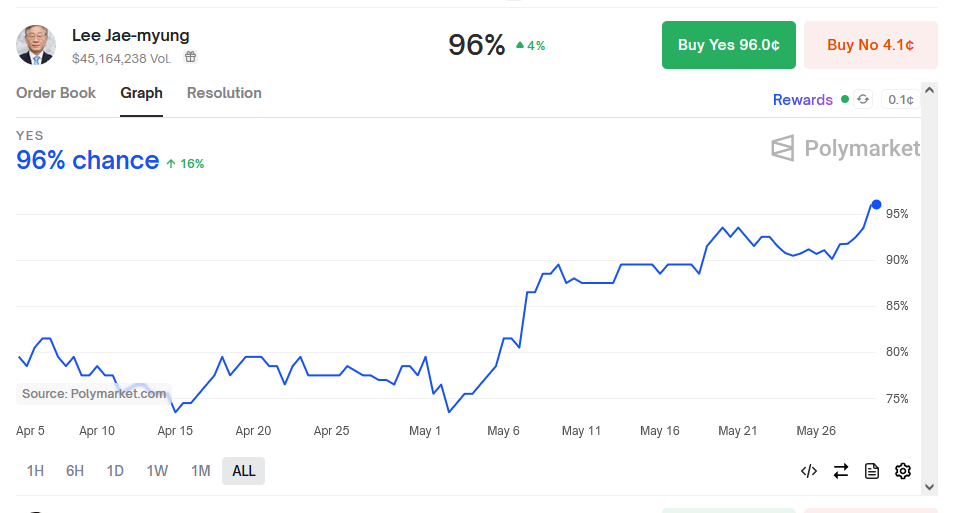
Task: Click the gift icon beside the volume
Action: pos(191,58)
